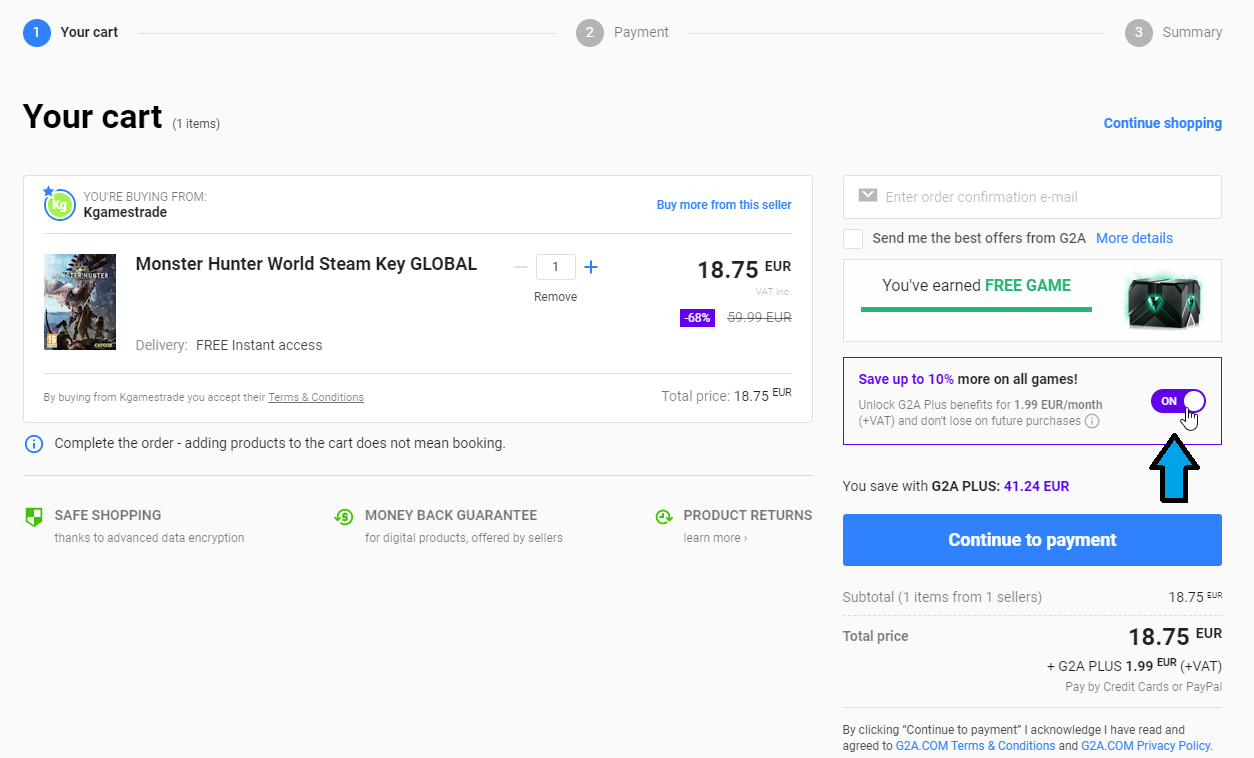Remove Monster Hunter World from cart
The image size is (1254, 758).
(555, 296)
